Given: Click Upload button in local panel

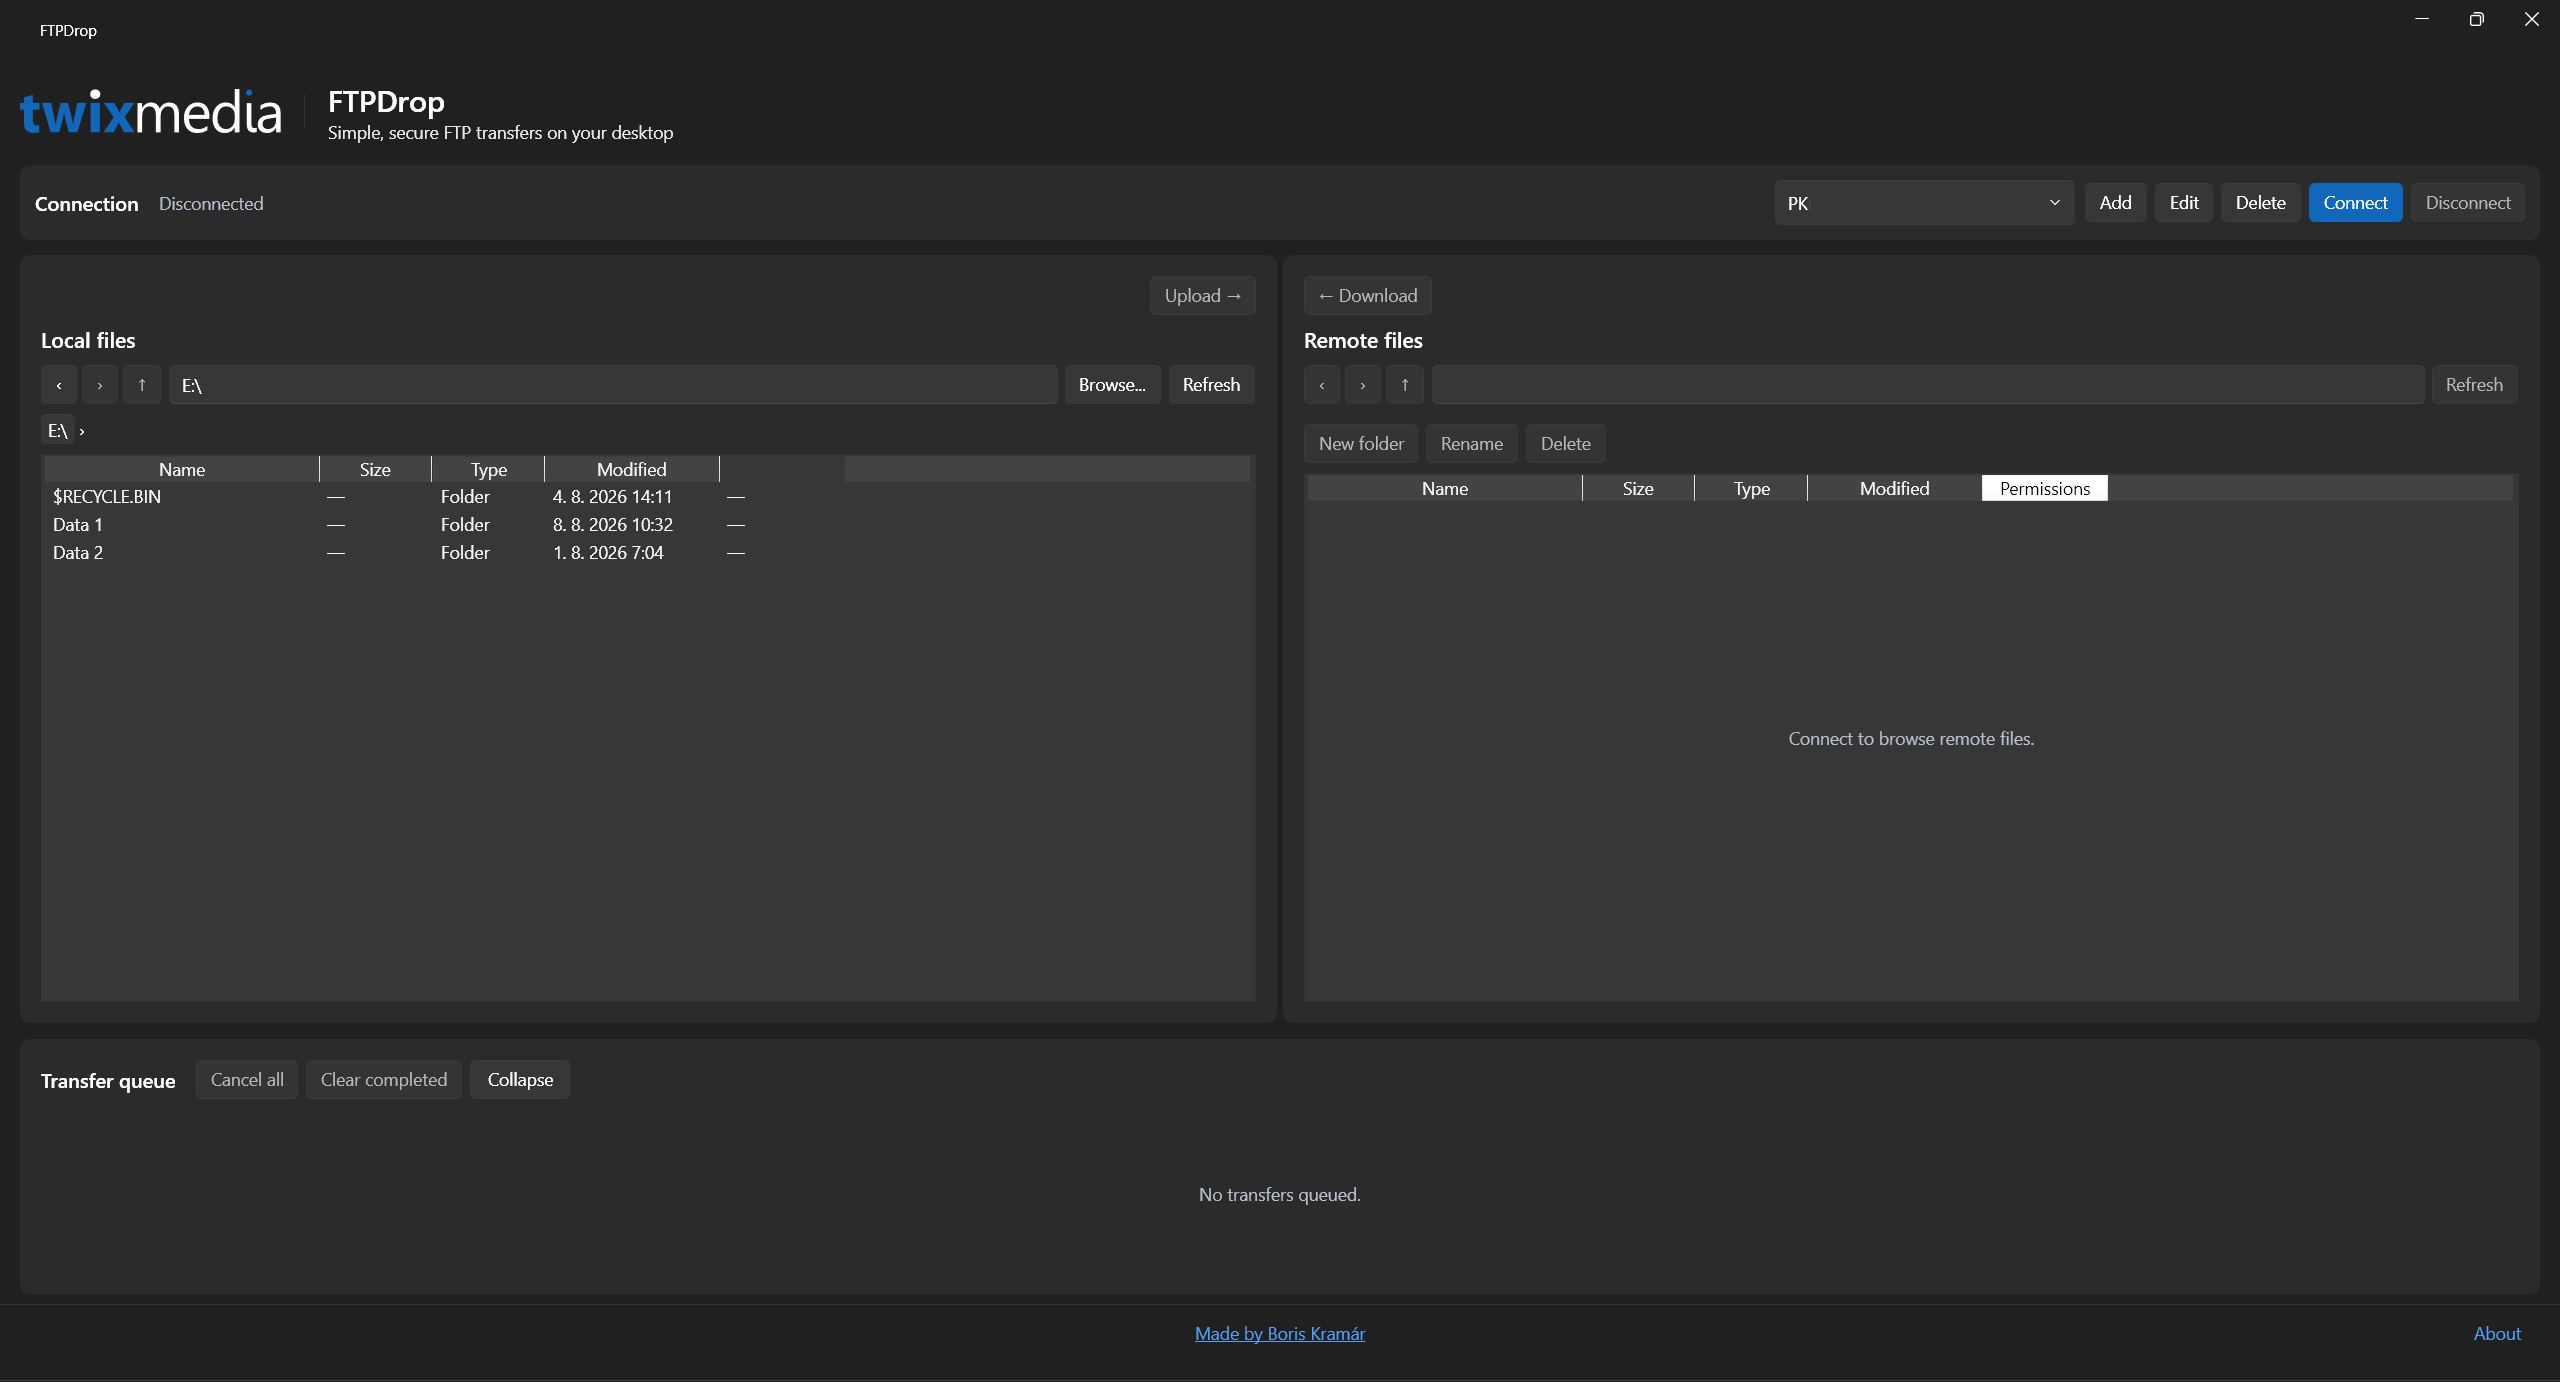Looking at the screenshot, I should coord(1202,296).
